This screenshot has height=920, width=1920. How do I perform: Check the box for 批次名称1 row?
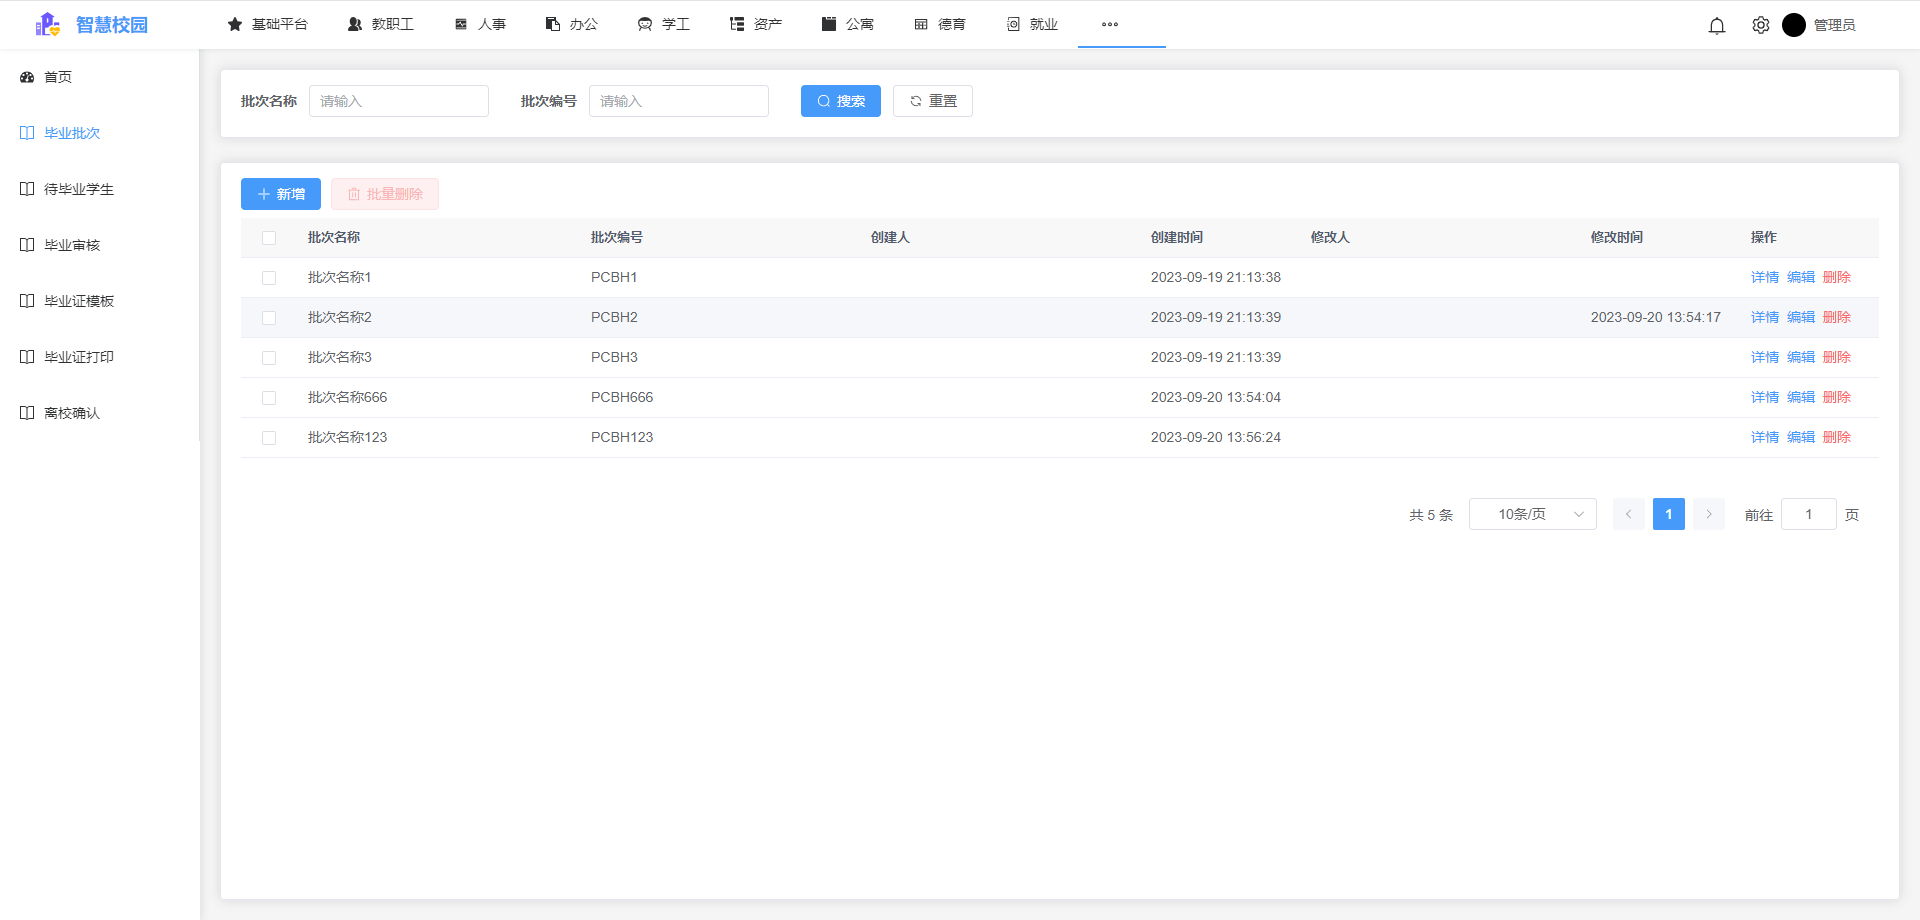[x=269, y=278]
